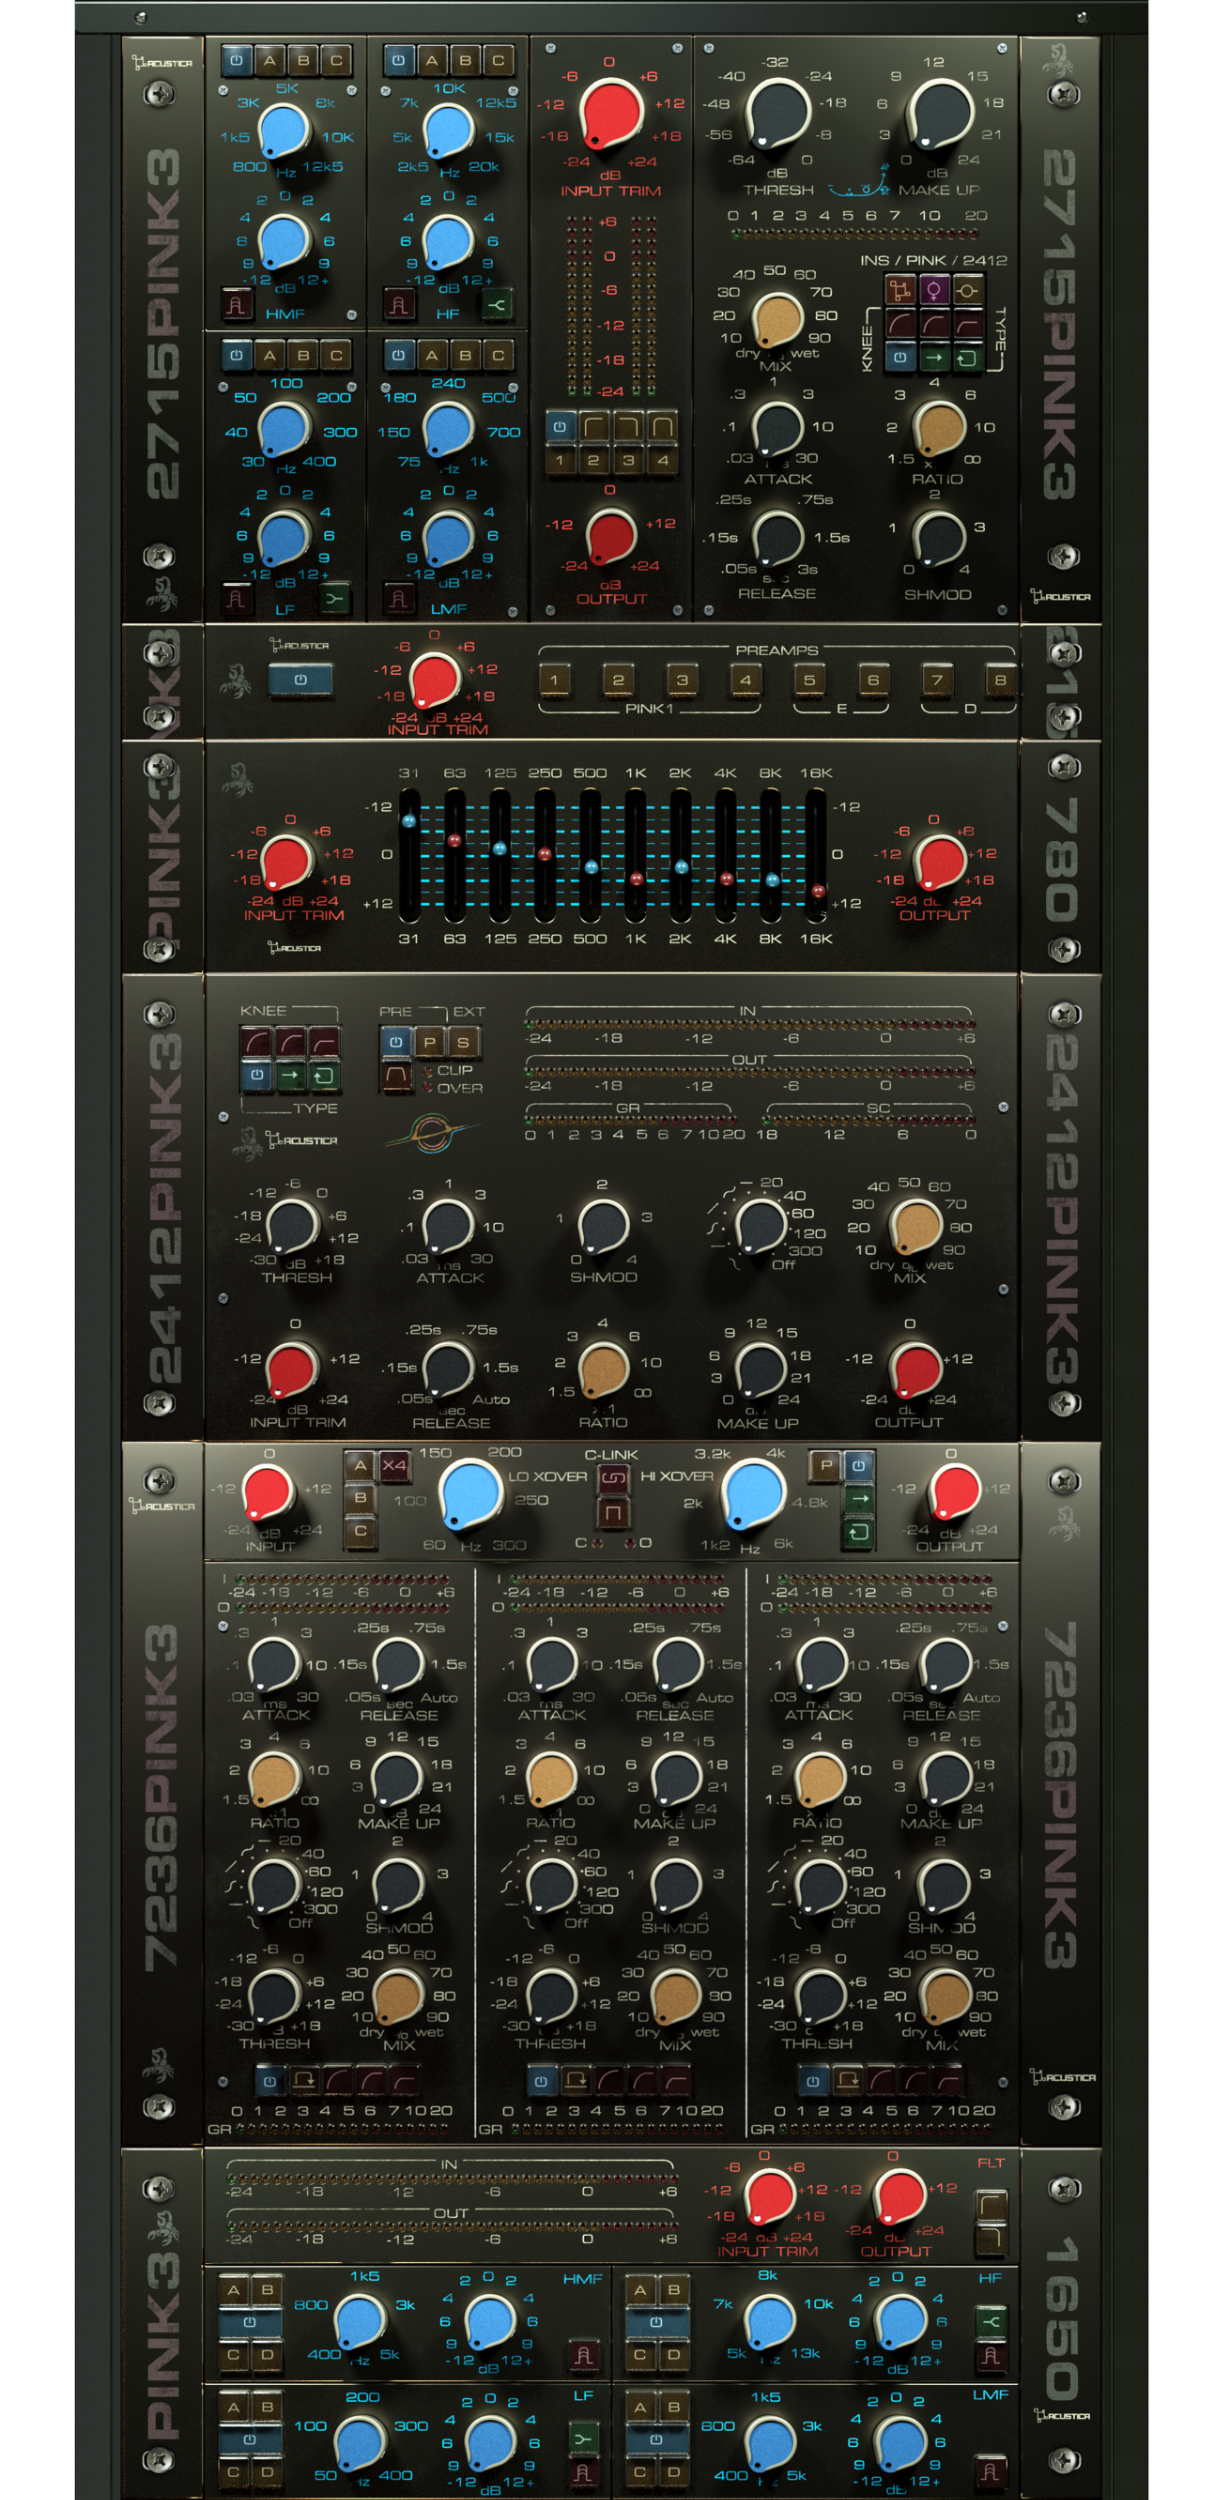This screenshot has height=2500, width=1230.
Task: Select the middle knee curve on 2412 compressor
Action: click(x=290, y=1043)
